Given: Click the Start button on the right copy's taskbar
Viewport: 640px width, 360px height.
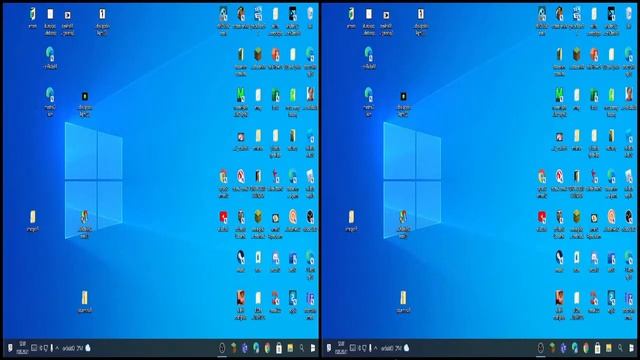Looking at the screenshot, I should click(631, 348).
